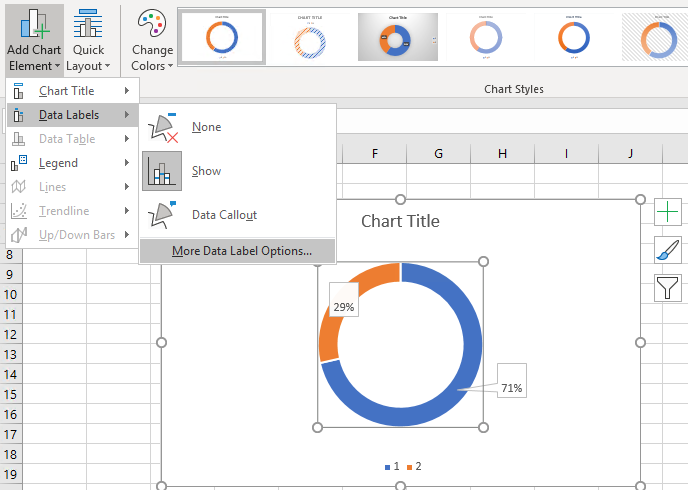Click legend entry 2 with orange marker
Viewport: 688px width, 490px height.
[414, 466]
